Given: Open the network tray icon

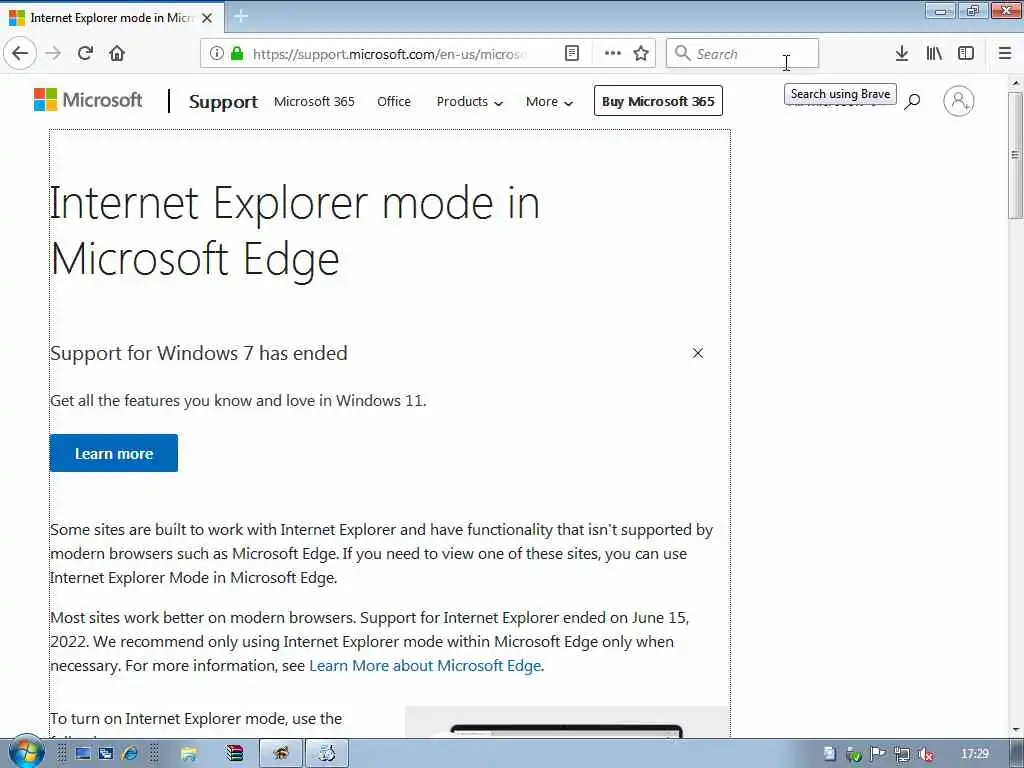Looking at the screenshot, I should (902, 754).
